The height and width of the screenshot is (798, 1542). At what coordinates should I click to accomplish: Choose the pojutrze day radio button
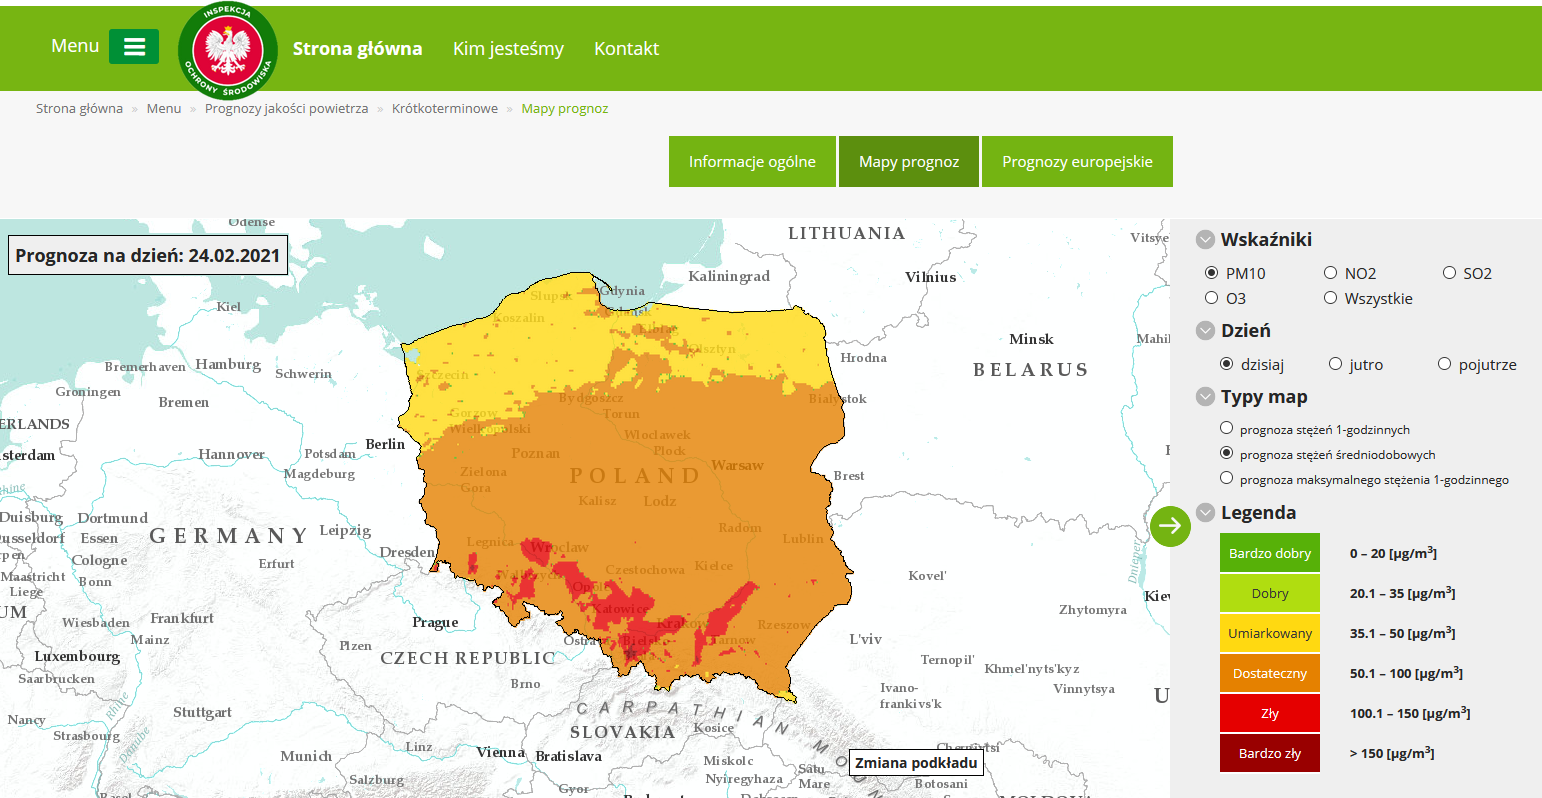pos(1444,364)
